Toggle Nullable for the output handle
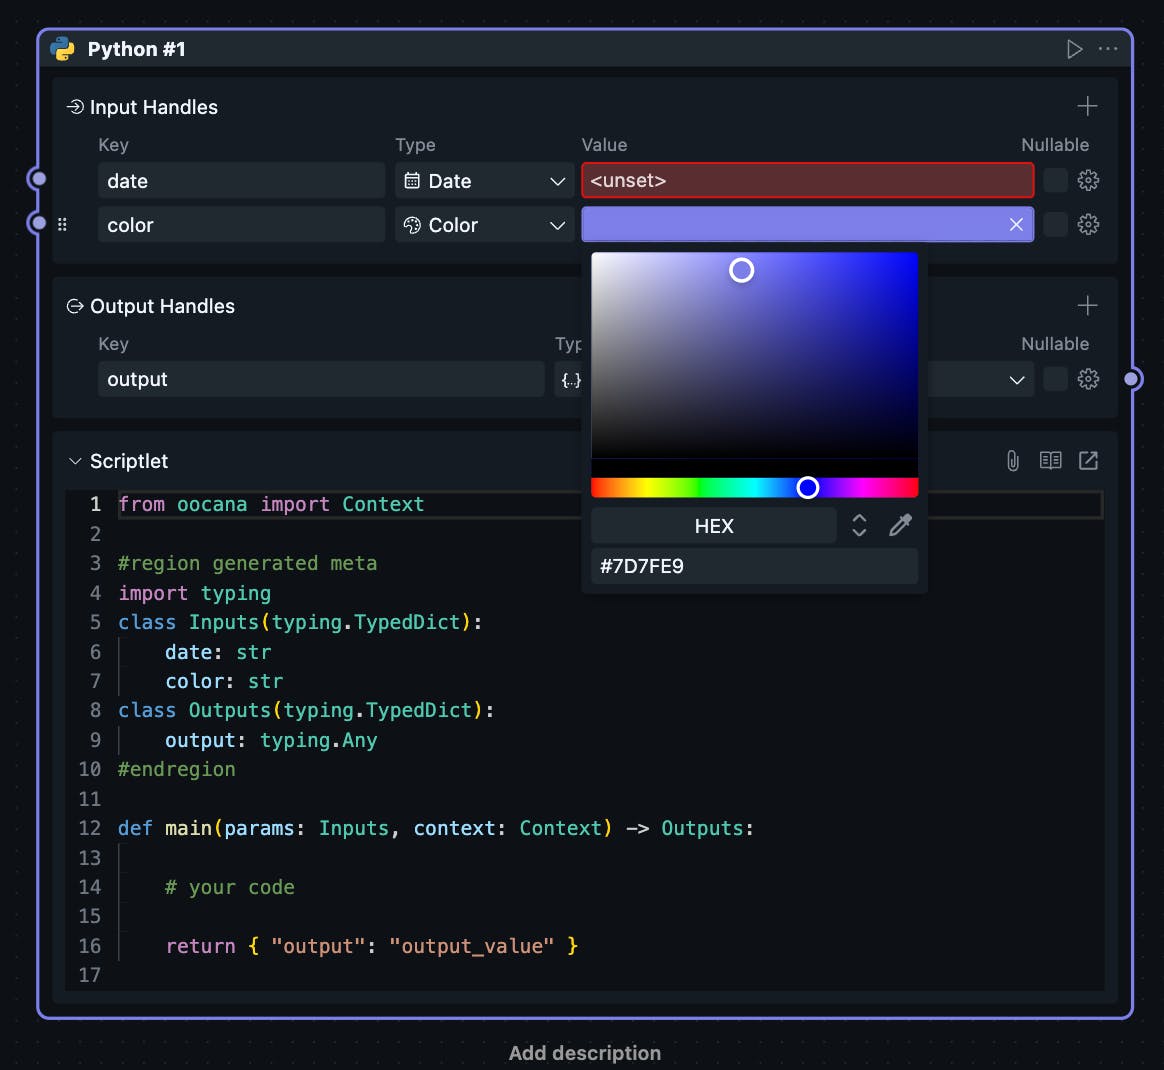 1055,379
